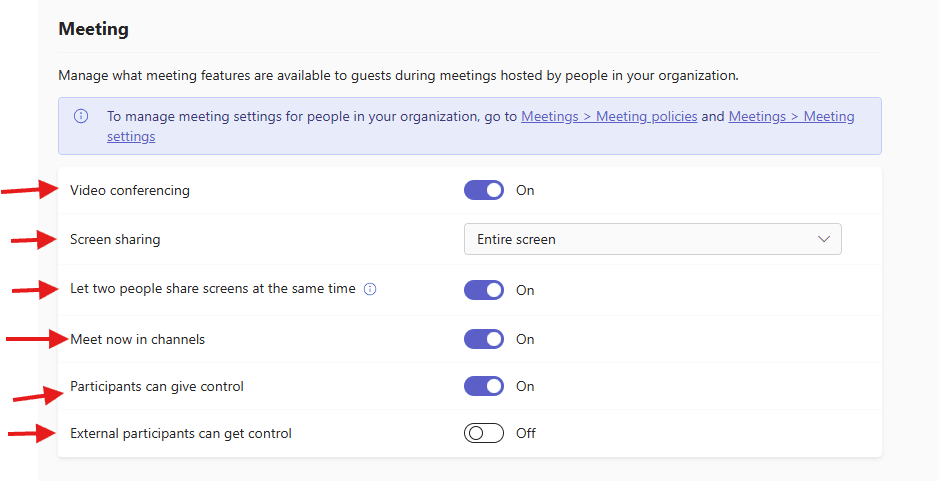Open Meetings > Meeting policies link
Image resolution: width=939 pixels, height=481 pixels.
(x=609, y=116)
